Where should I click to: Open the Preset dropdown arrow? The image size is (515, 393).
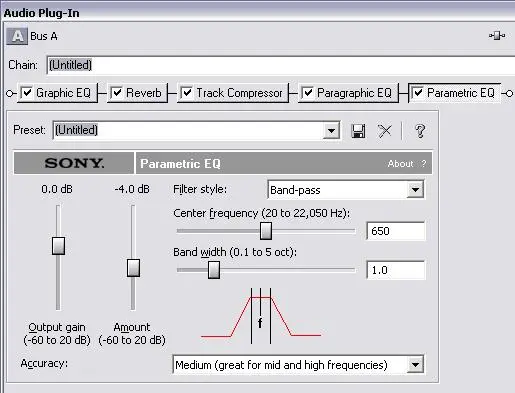pyautogui.click(x=331, y=130)
